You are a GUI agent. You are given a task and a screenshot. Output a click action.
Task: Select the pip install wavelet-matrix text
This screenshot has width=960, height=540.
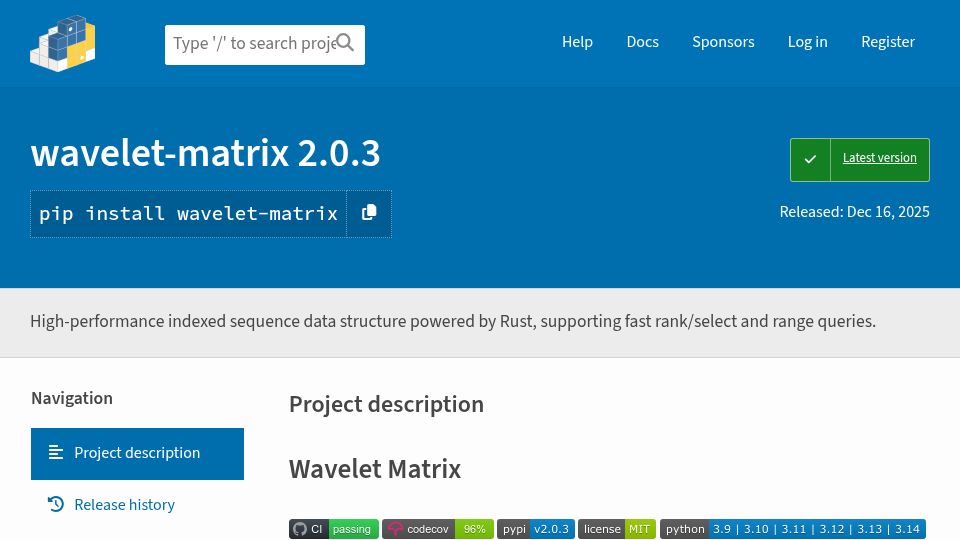(x=189, y=213)
